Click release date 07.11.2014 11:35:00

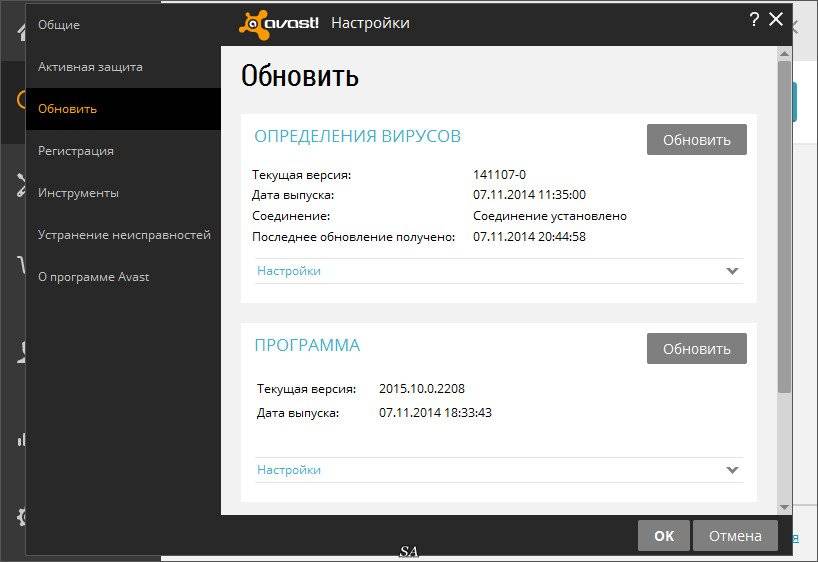click(529, 195)
